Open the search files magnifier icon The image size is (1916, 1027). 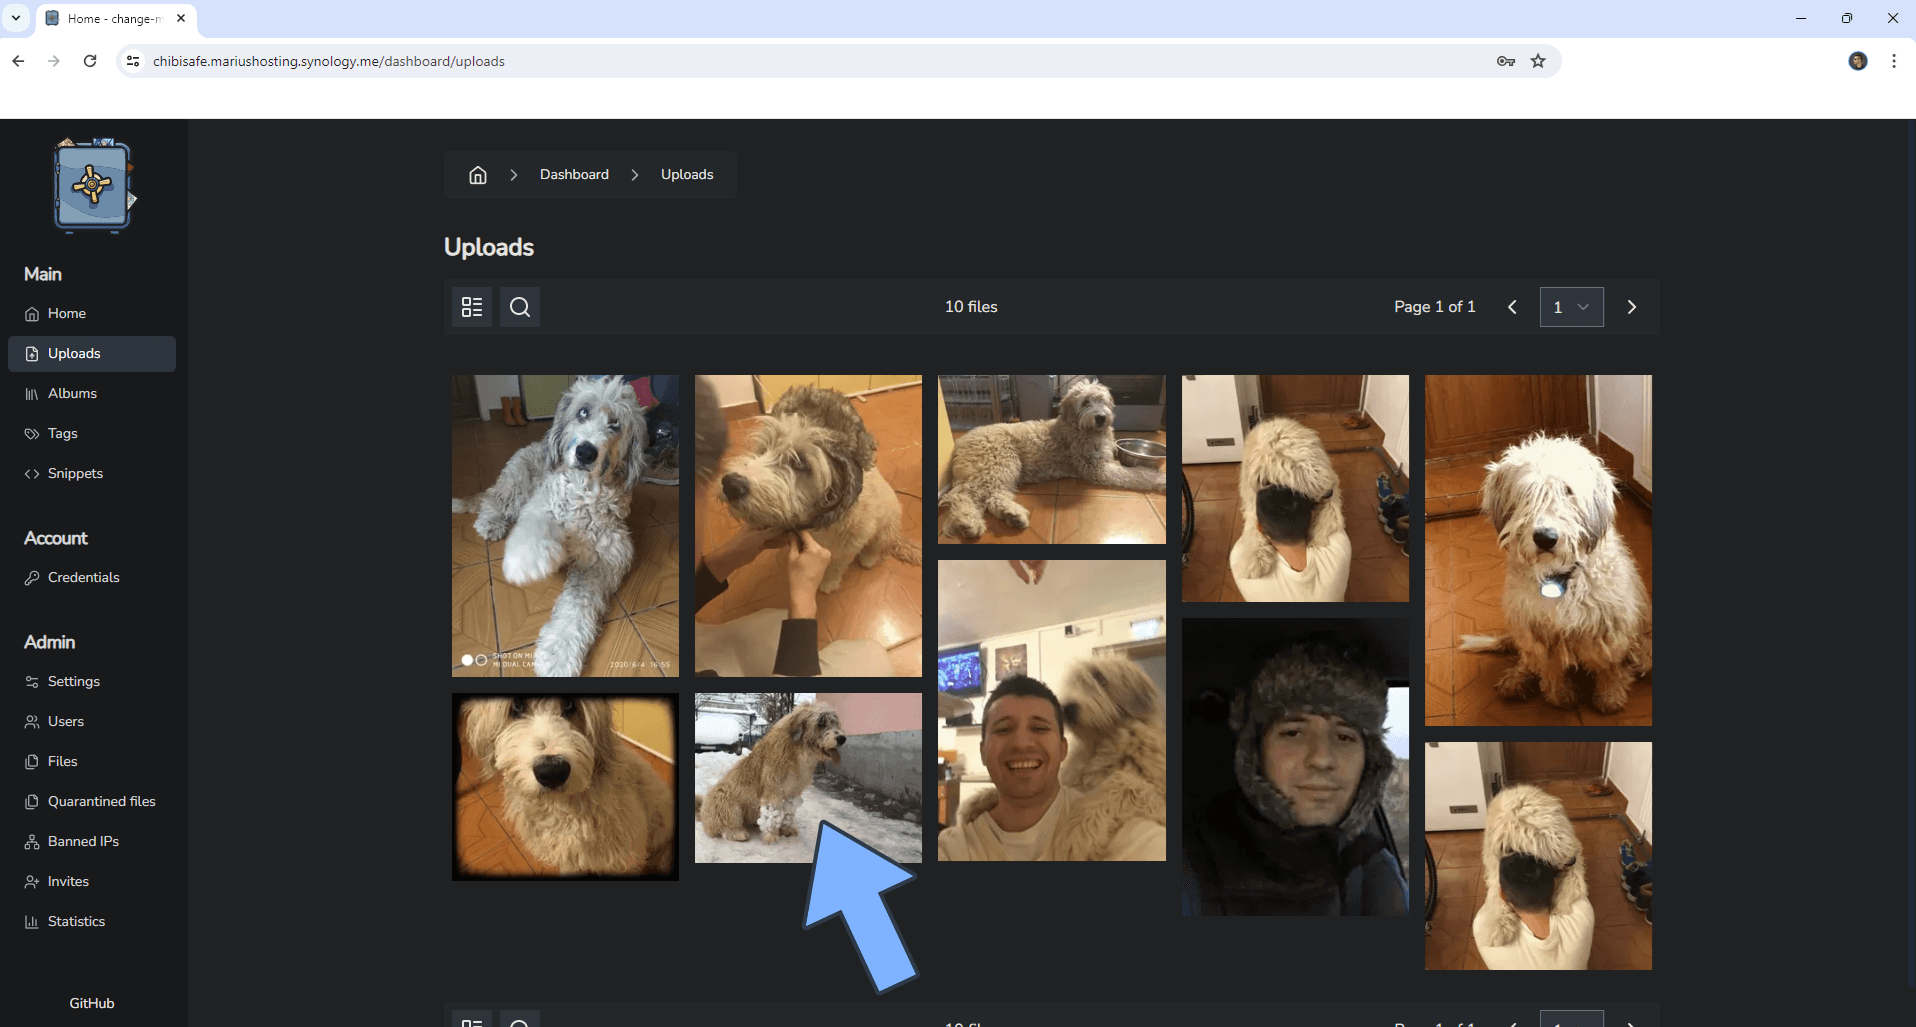pyautogui.click(x=520, y=307)
